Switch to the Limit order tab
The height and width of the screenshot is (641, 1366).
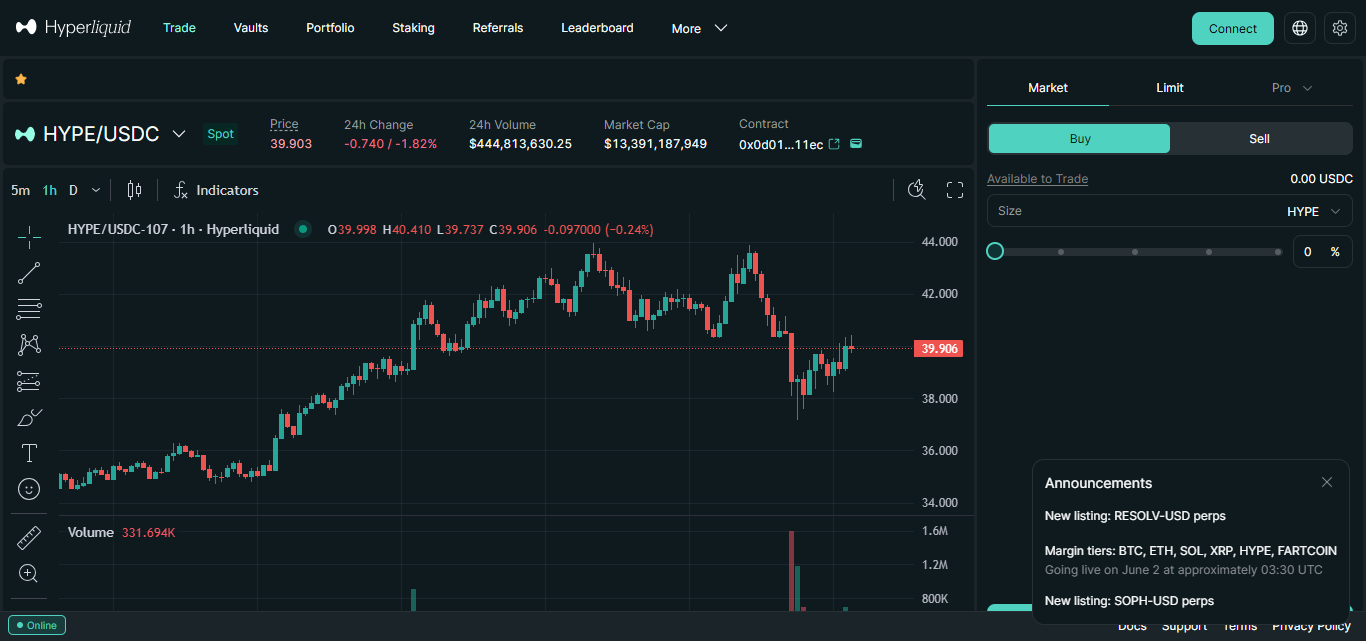coord(1170,88)
